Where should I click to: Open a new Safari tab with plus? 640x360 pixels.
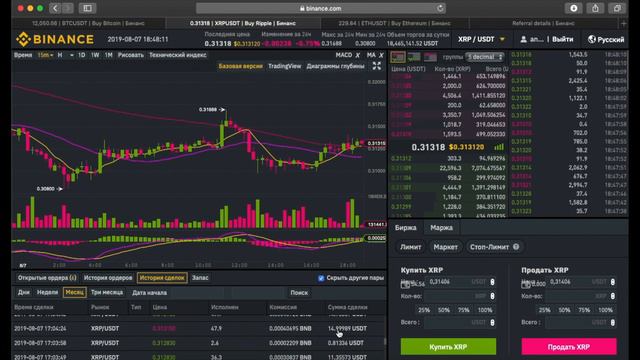point(624,24)
